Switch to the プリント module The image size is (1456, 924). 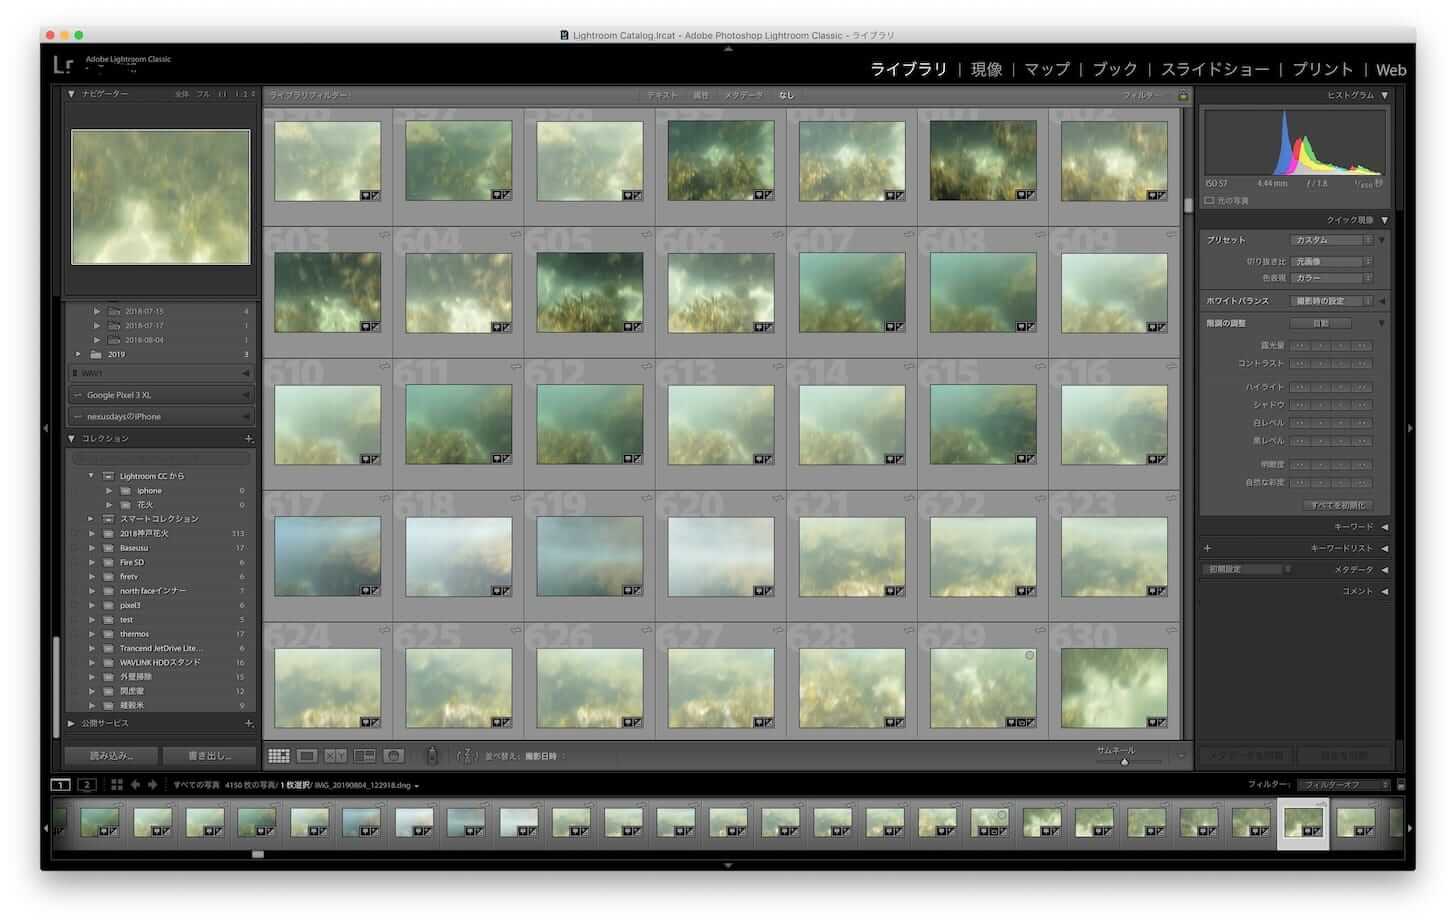tap(1323, 69)
